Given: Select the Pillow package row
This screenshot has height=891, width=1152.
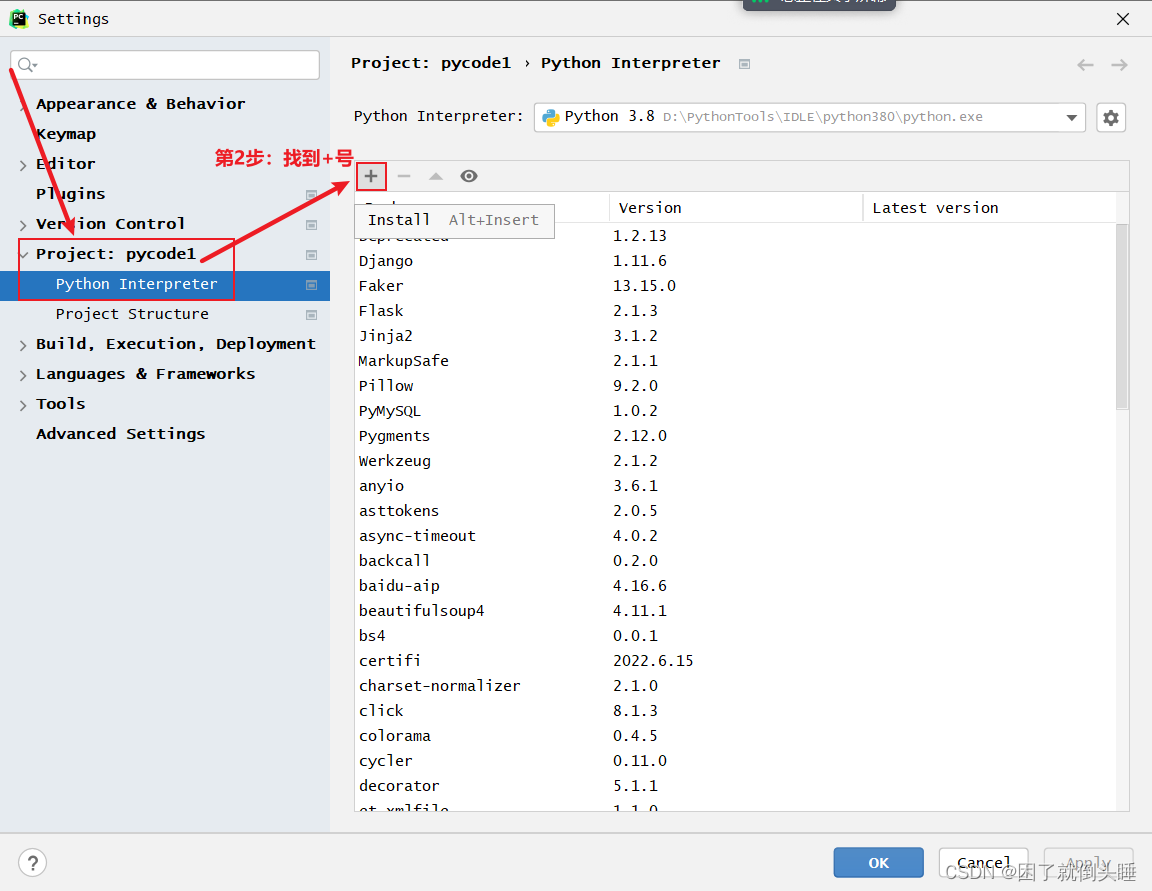Looking at the screenshot, I should point(735,386).
